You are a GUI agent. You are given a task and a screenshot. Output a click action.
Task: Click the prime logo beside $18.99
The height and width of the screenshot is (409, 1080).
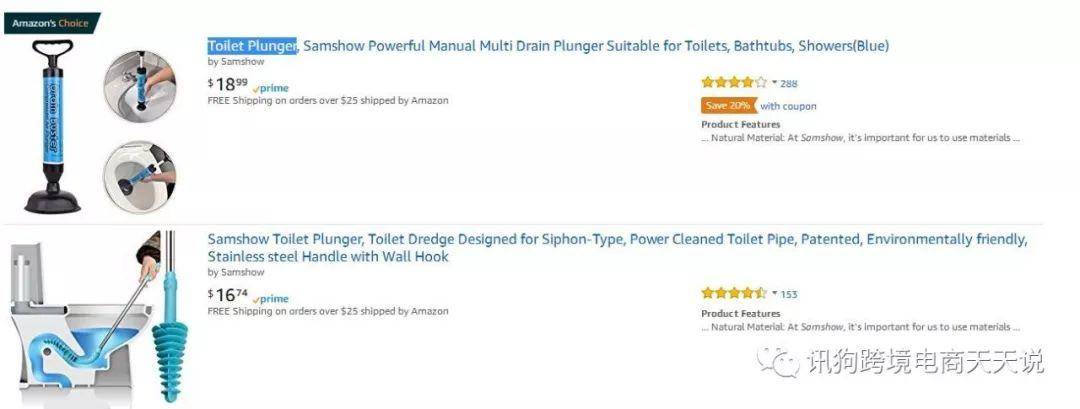(x=271, y=88)
